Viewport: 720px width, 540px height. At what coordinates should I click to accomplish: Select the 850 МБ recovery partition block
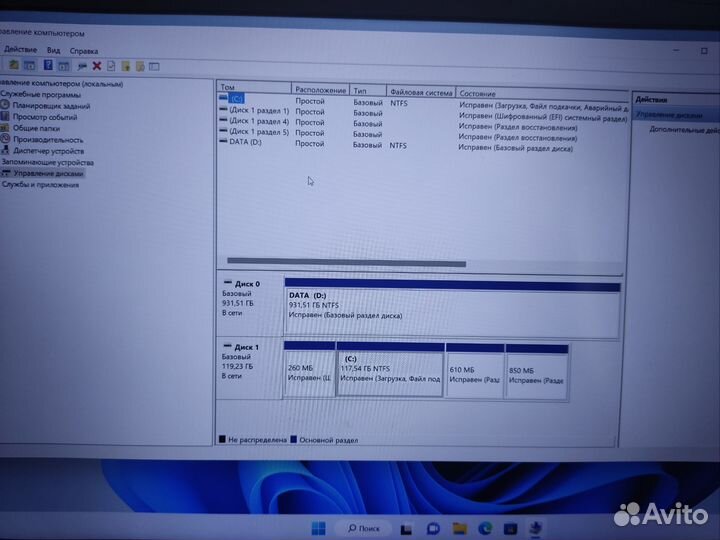click(x=536, y=373)
